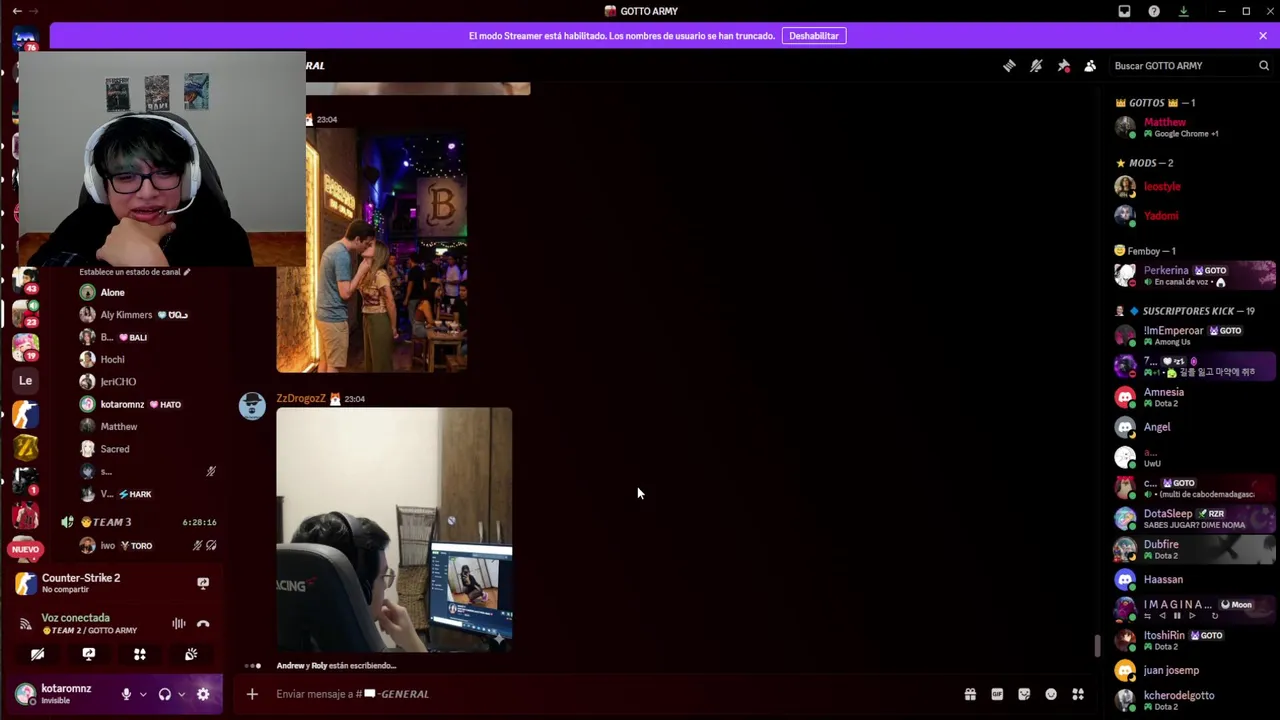Open activities launcher in voice panel
The image size is (1280, 720).
coord(140,654)
